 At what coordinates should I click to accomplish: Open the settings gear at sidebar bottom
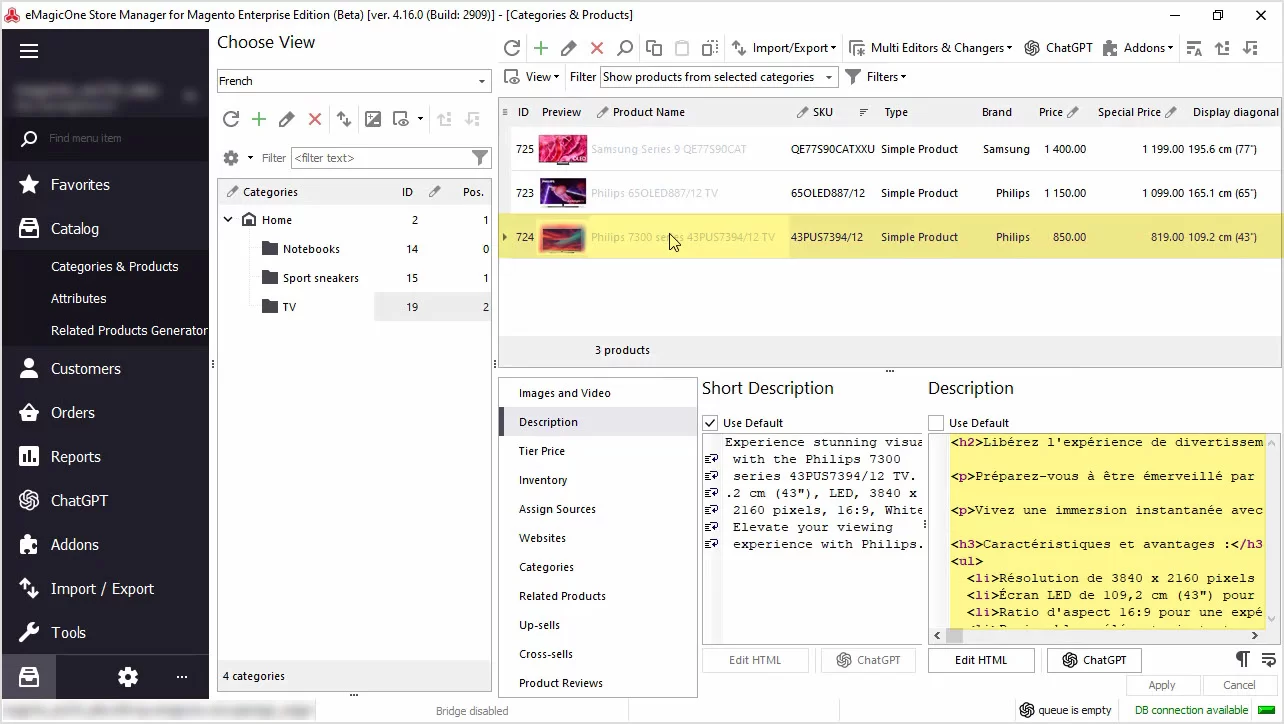coord(128,677)
